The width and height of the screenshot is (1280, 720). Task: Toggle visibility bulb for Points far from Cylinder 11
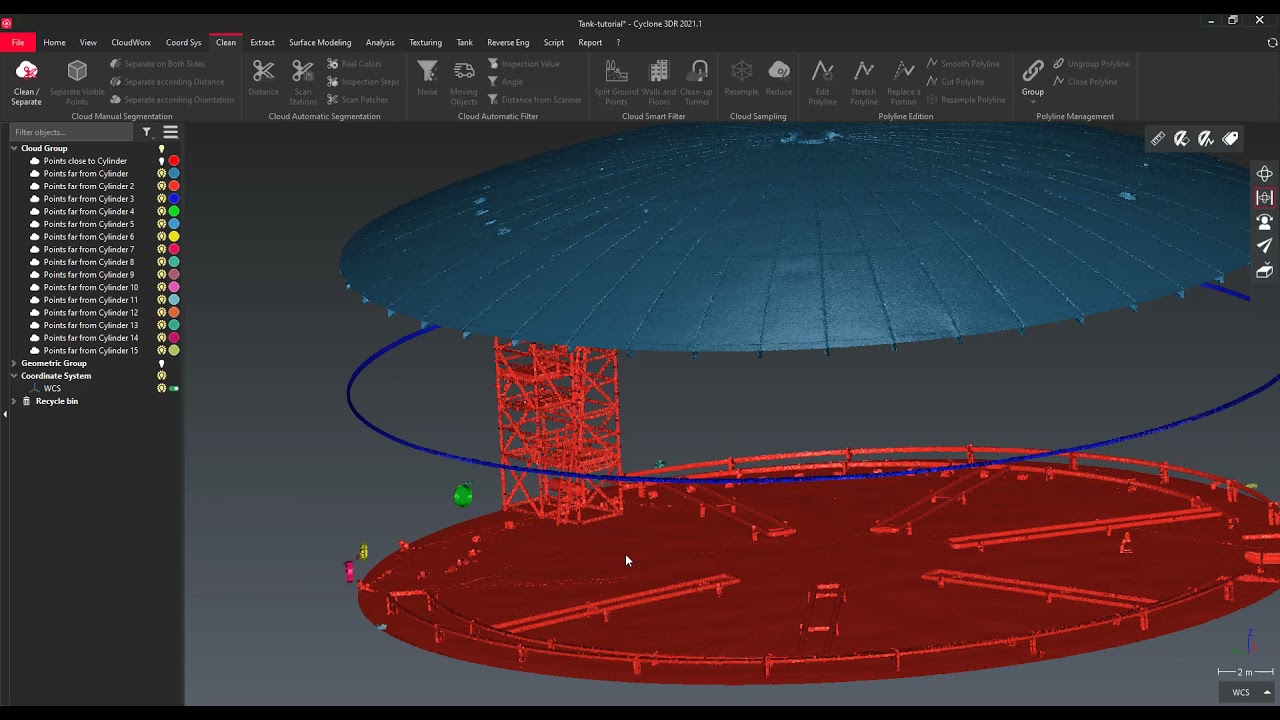coord(161,300)
